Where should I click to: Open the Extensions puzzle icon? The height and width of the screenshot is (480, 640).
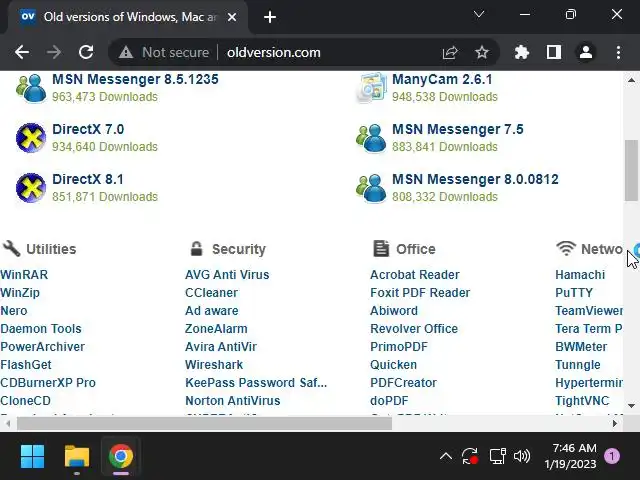[x=522, y=52]
